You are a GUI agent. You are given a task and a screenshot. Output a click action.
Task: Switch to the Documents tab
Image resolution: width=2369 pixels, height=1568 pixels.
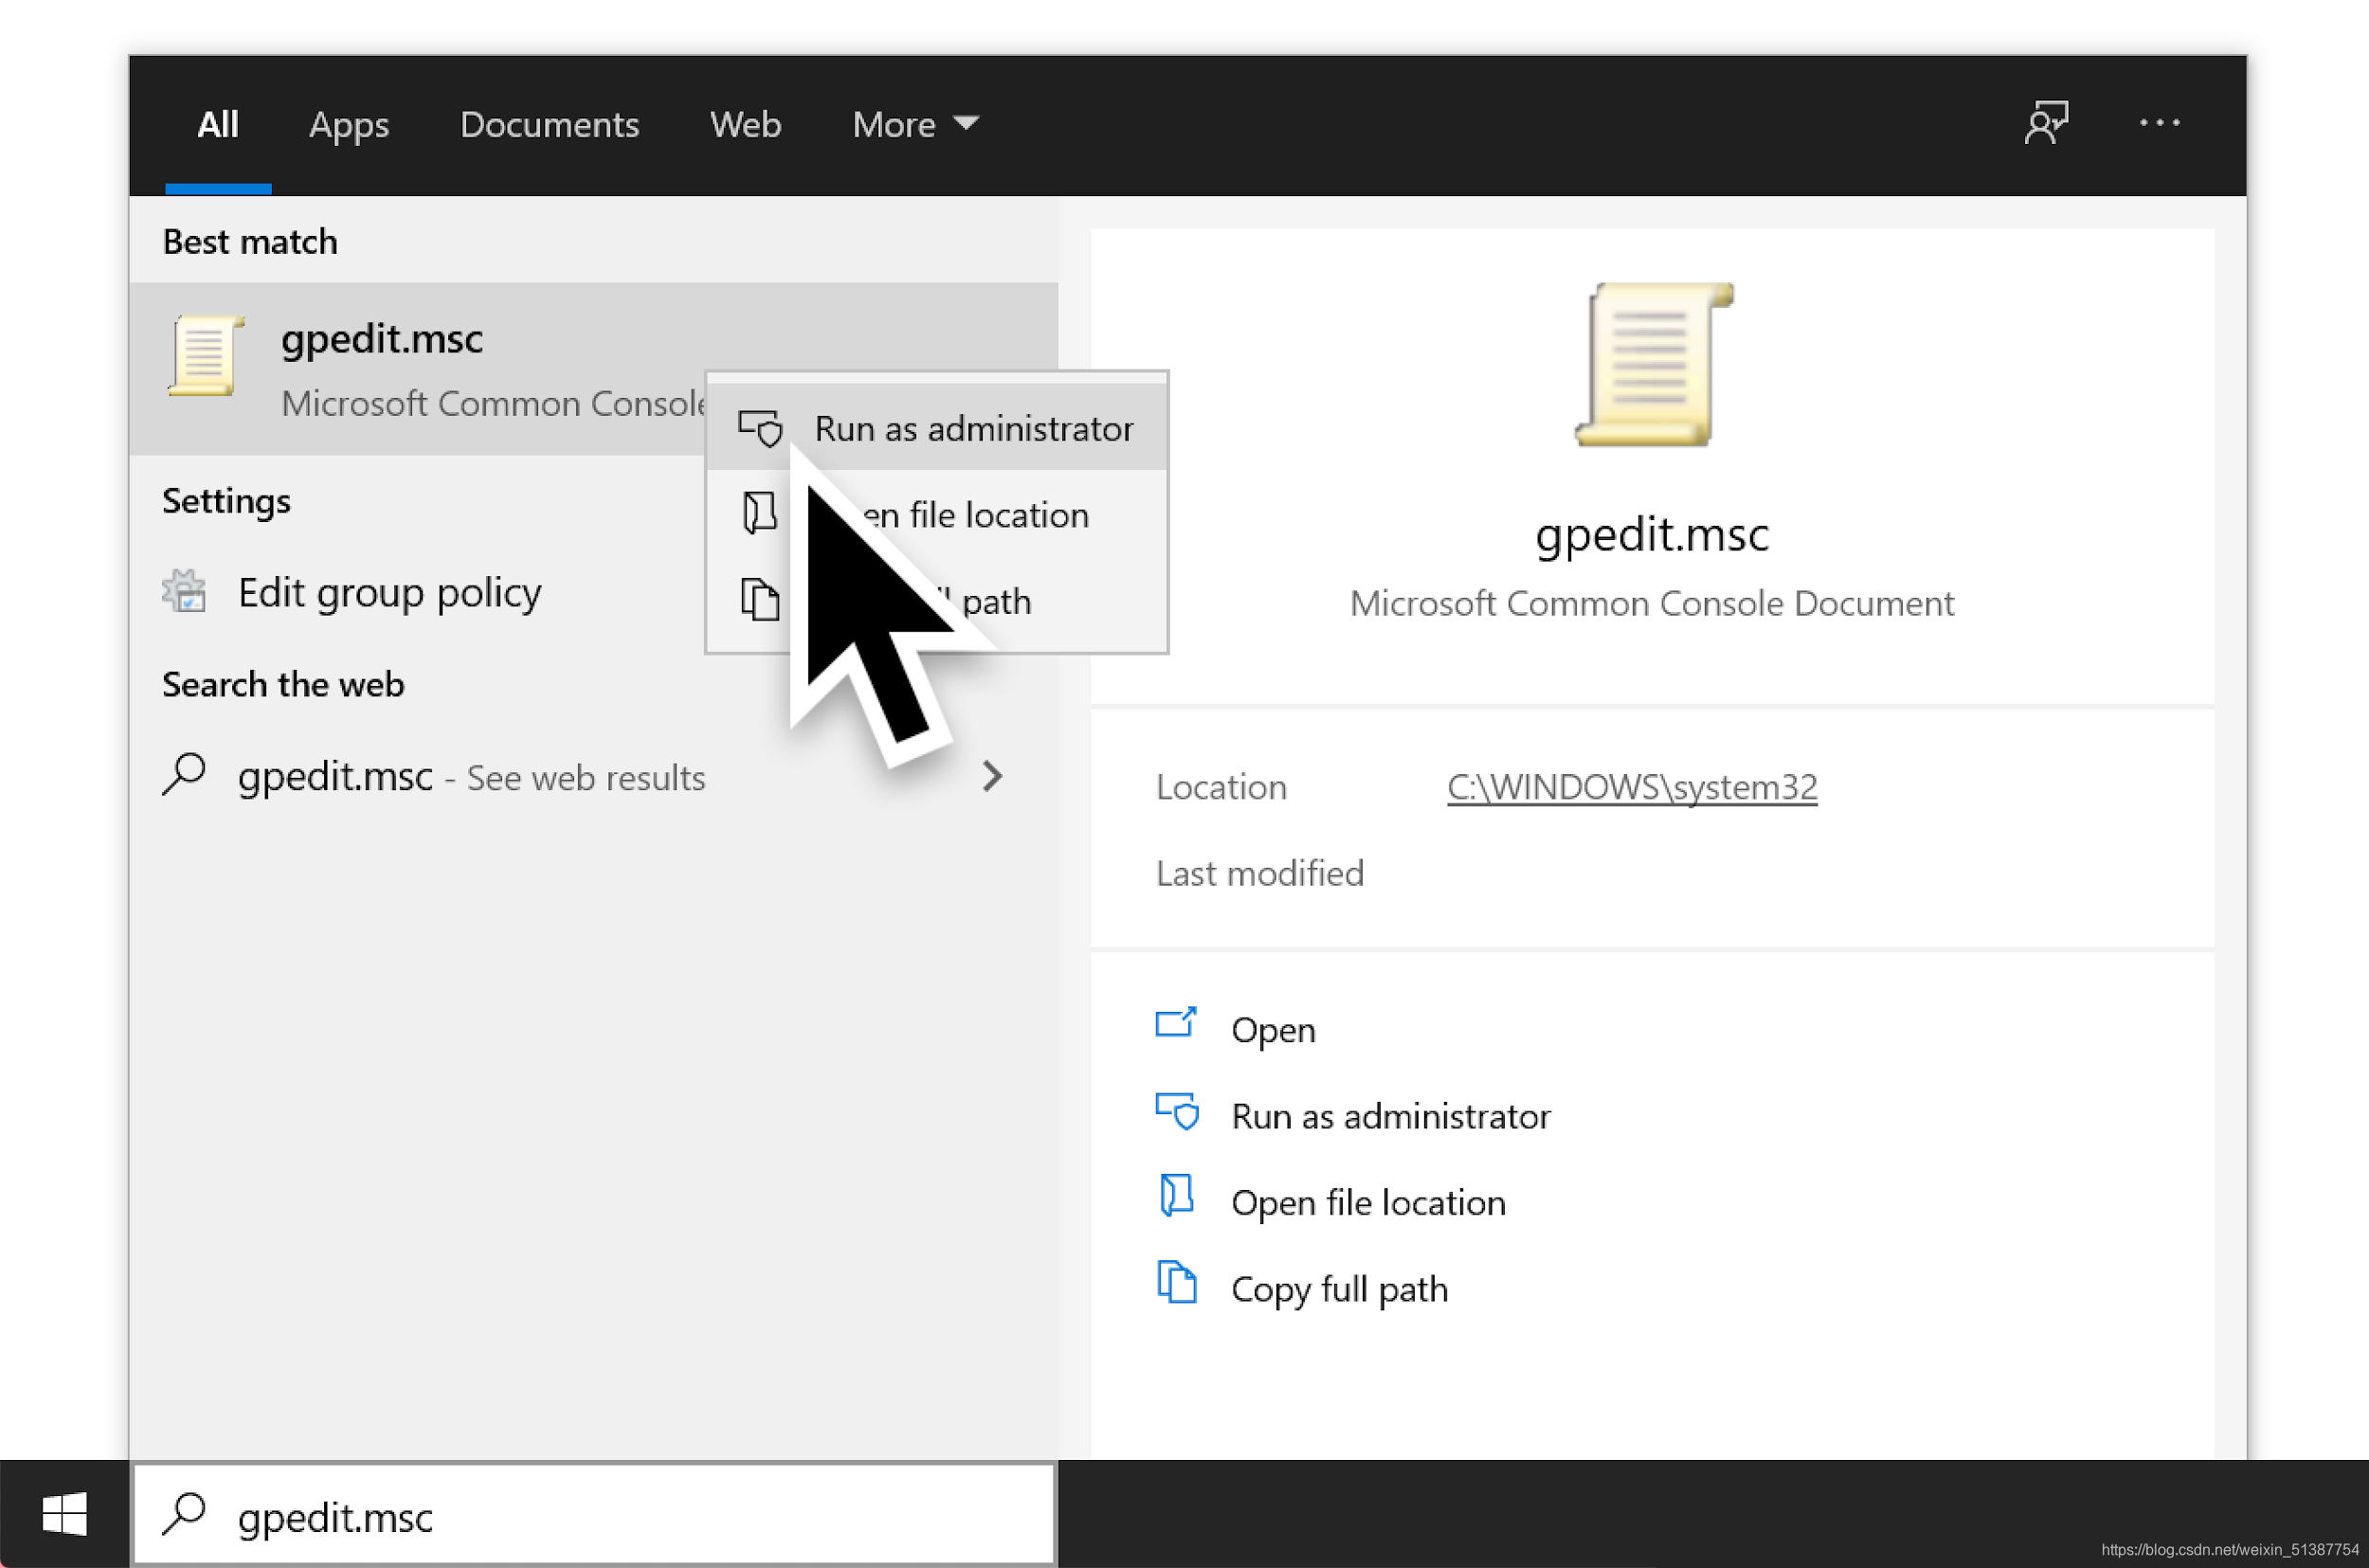coord(549,124)
